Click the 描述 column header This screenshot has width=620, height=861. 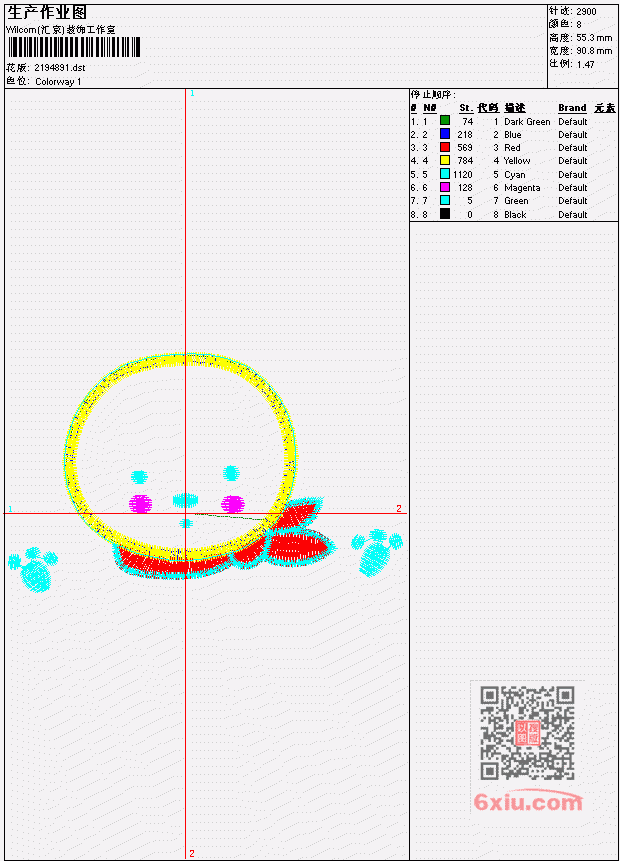[515, 108]
